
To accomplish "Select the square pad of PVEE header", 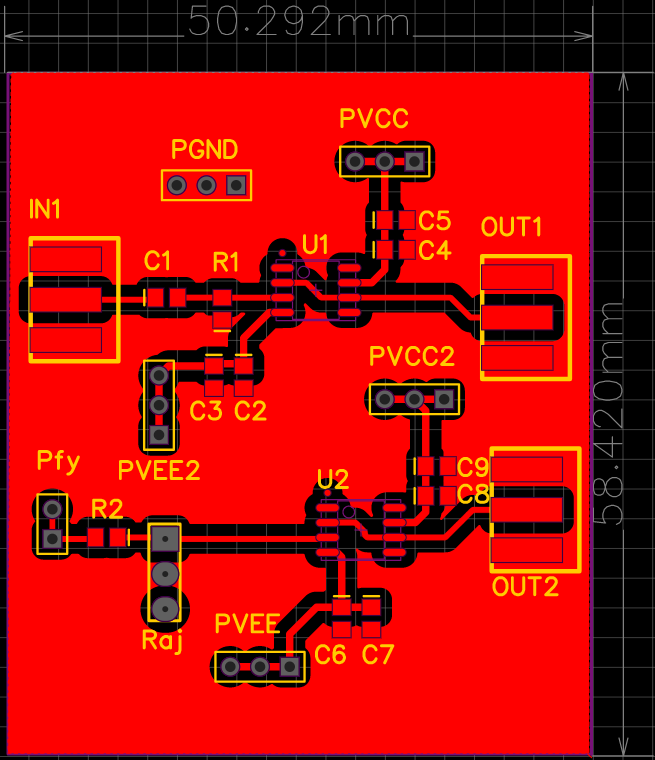I will 289,667.
